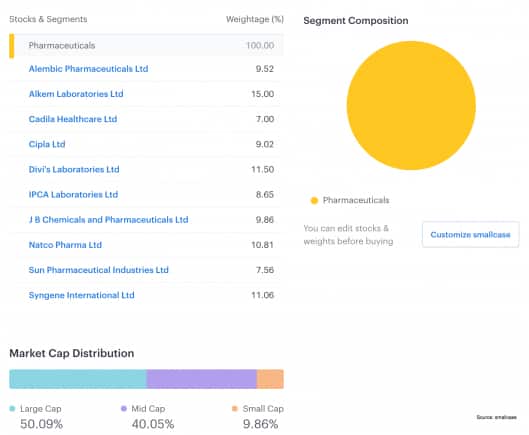The image size is (529, 435).
Task: Click the Pharmaceuticals legend label
Action: (x=356, y=200)
